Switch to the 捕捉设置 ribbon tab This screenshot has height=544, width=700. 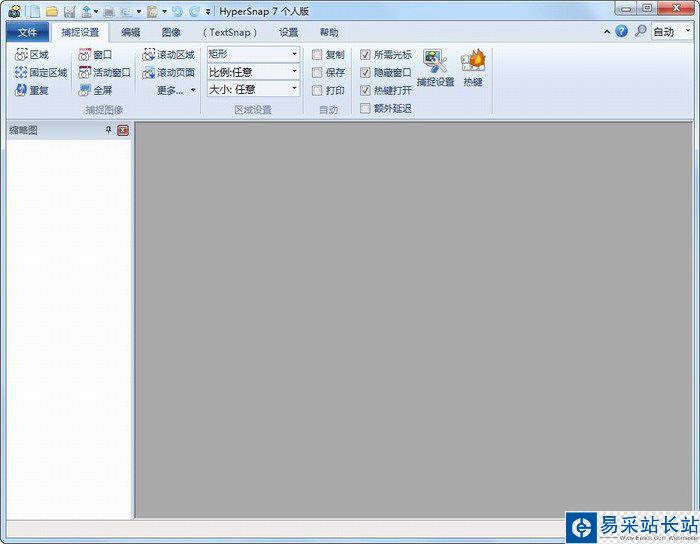pyautogui.click(x=80, y=32)
